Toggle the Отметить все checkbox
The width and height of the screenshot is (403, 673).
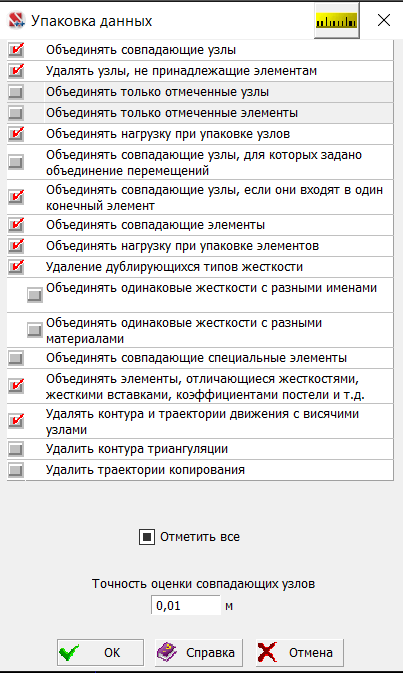point(147,537)
